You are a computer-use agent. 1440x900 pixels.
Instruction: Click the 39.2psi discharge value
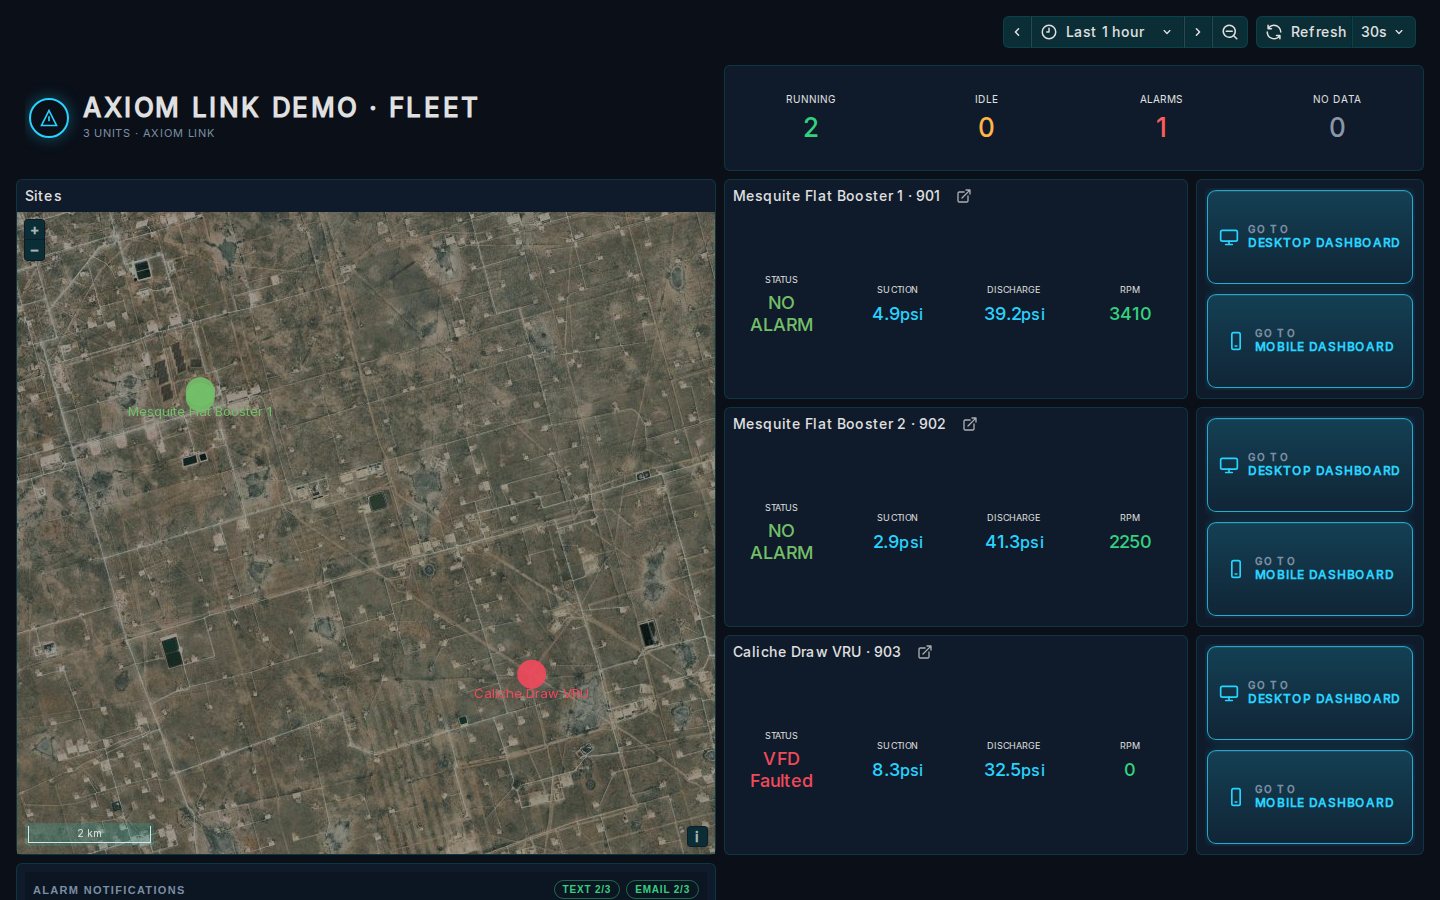1014,314
